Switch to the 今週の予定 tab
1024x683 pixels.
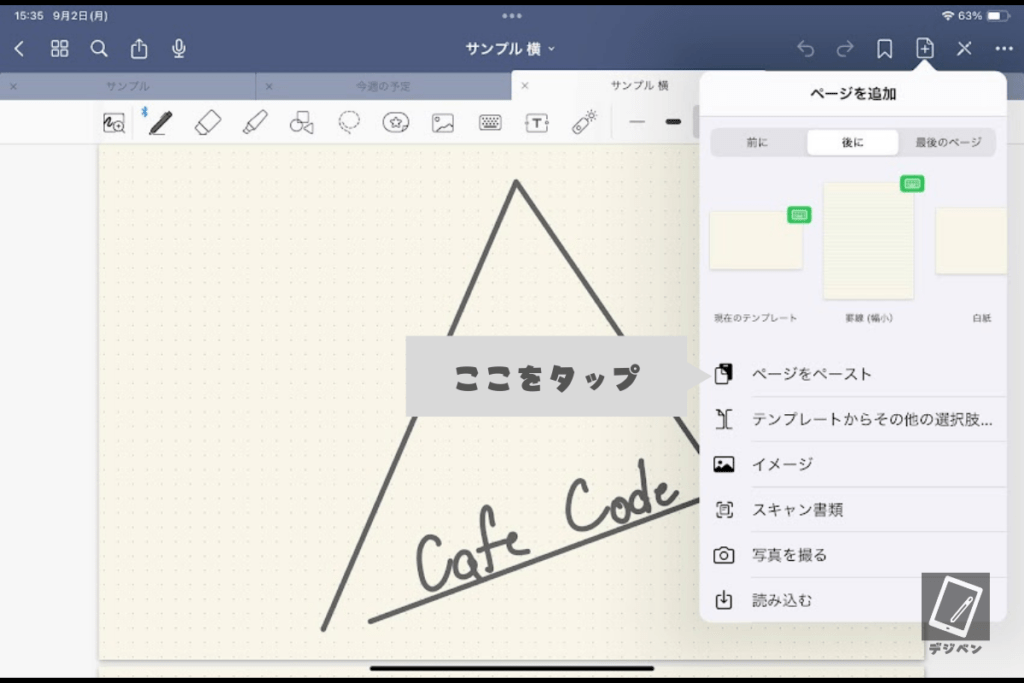pos(383,86)
